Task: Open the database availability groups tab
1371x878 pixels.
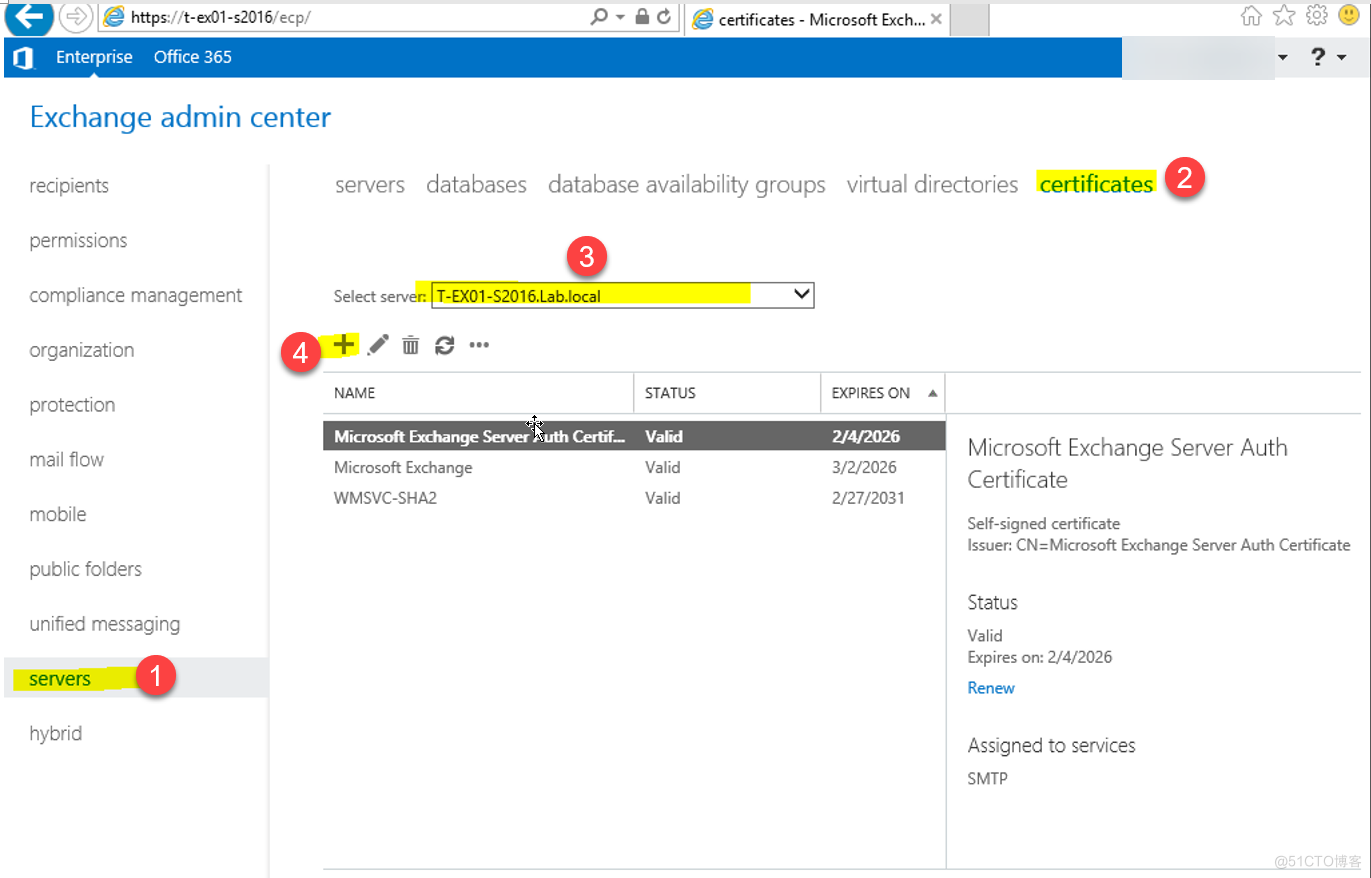Action: (x=687, y=185)
